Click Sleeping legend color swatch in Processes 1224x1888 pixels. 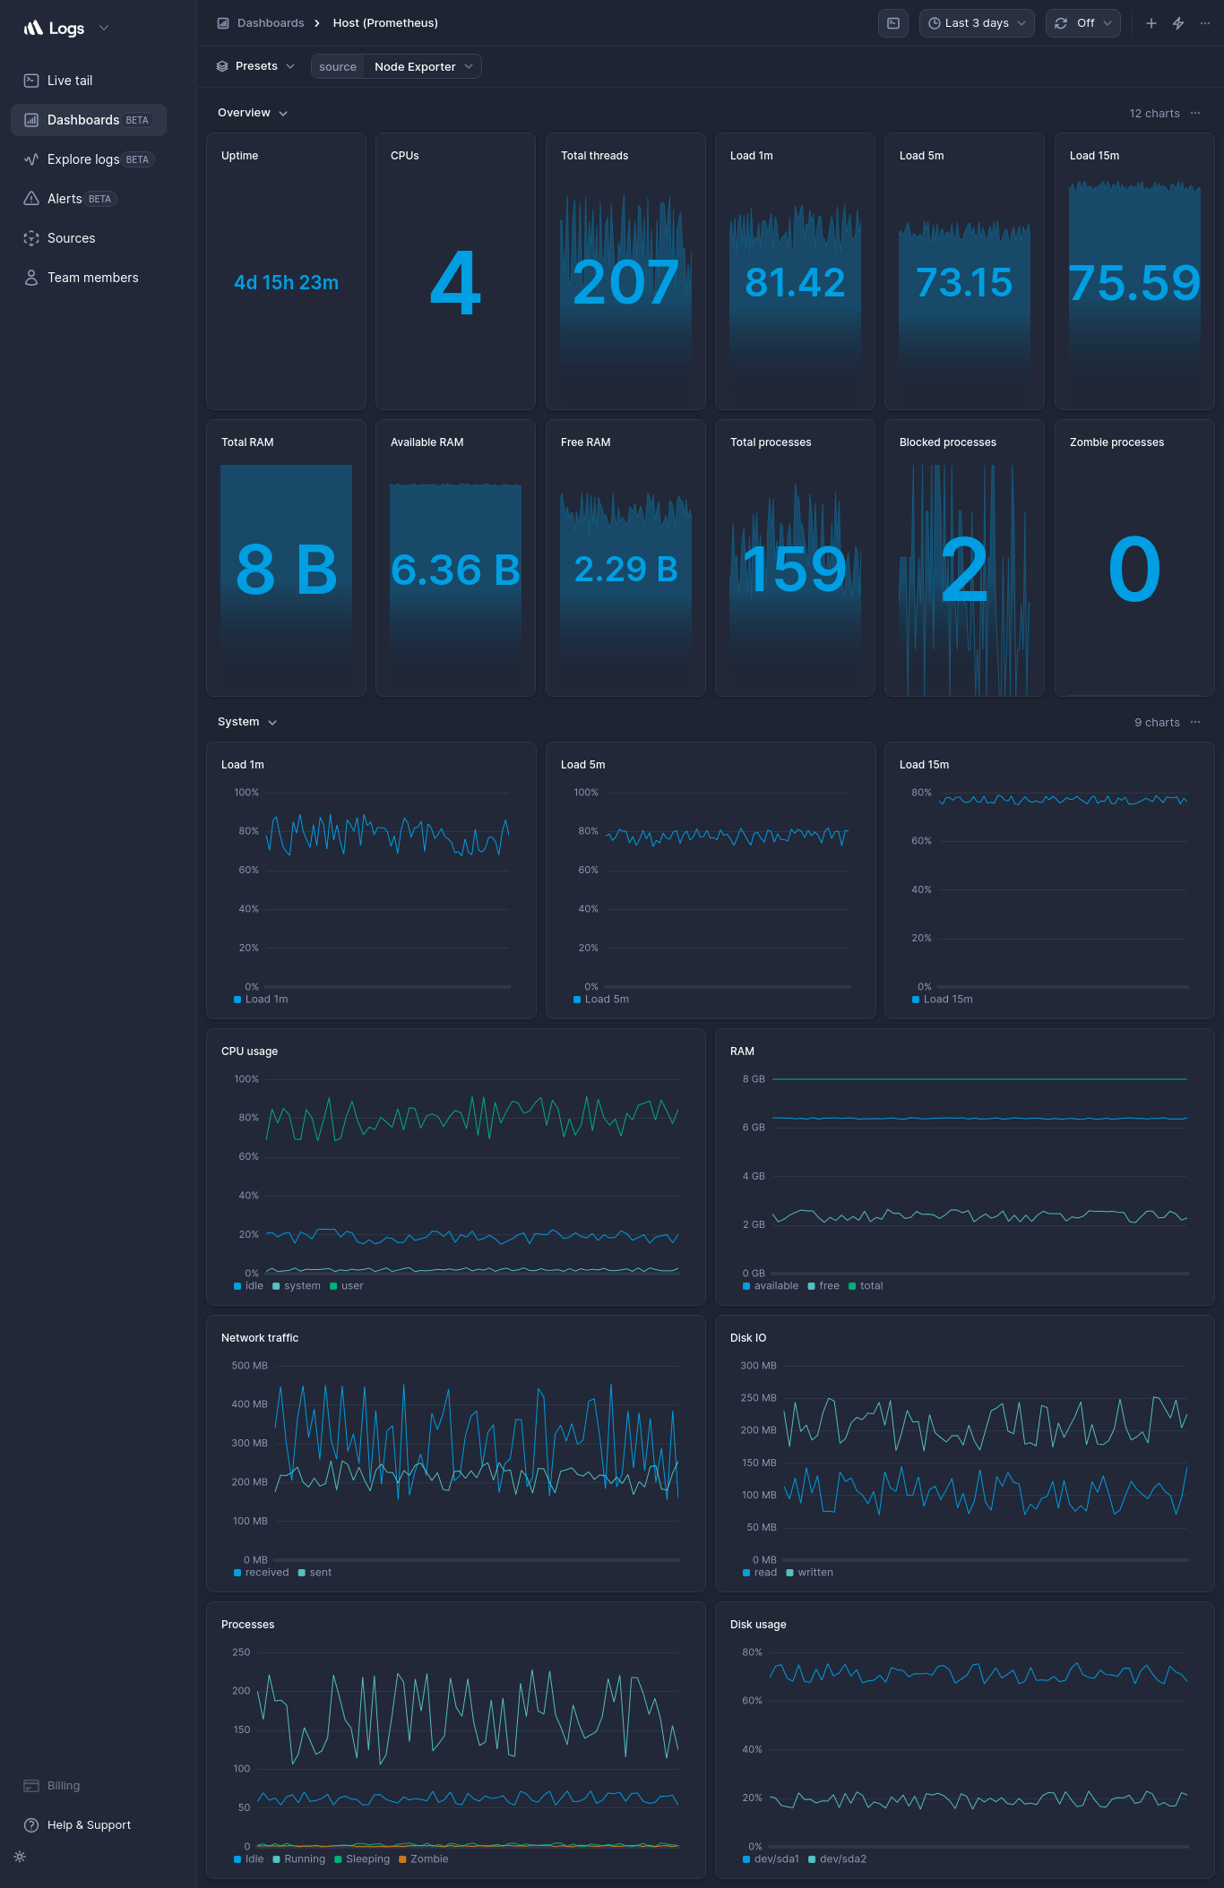(338, 1860)
